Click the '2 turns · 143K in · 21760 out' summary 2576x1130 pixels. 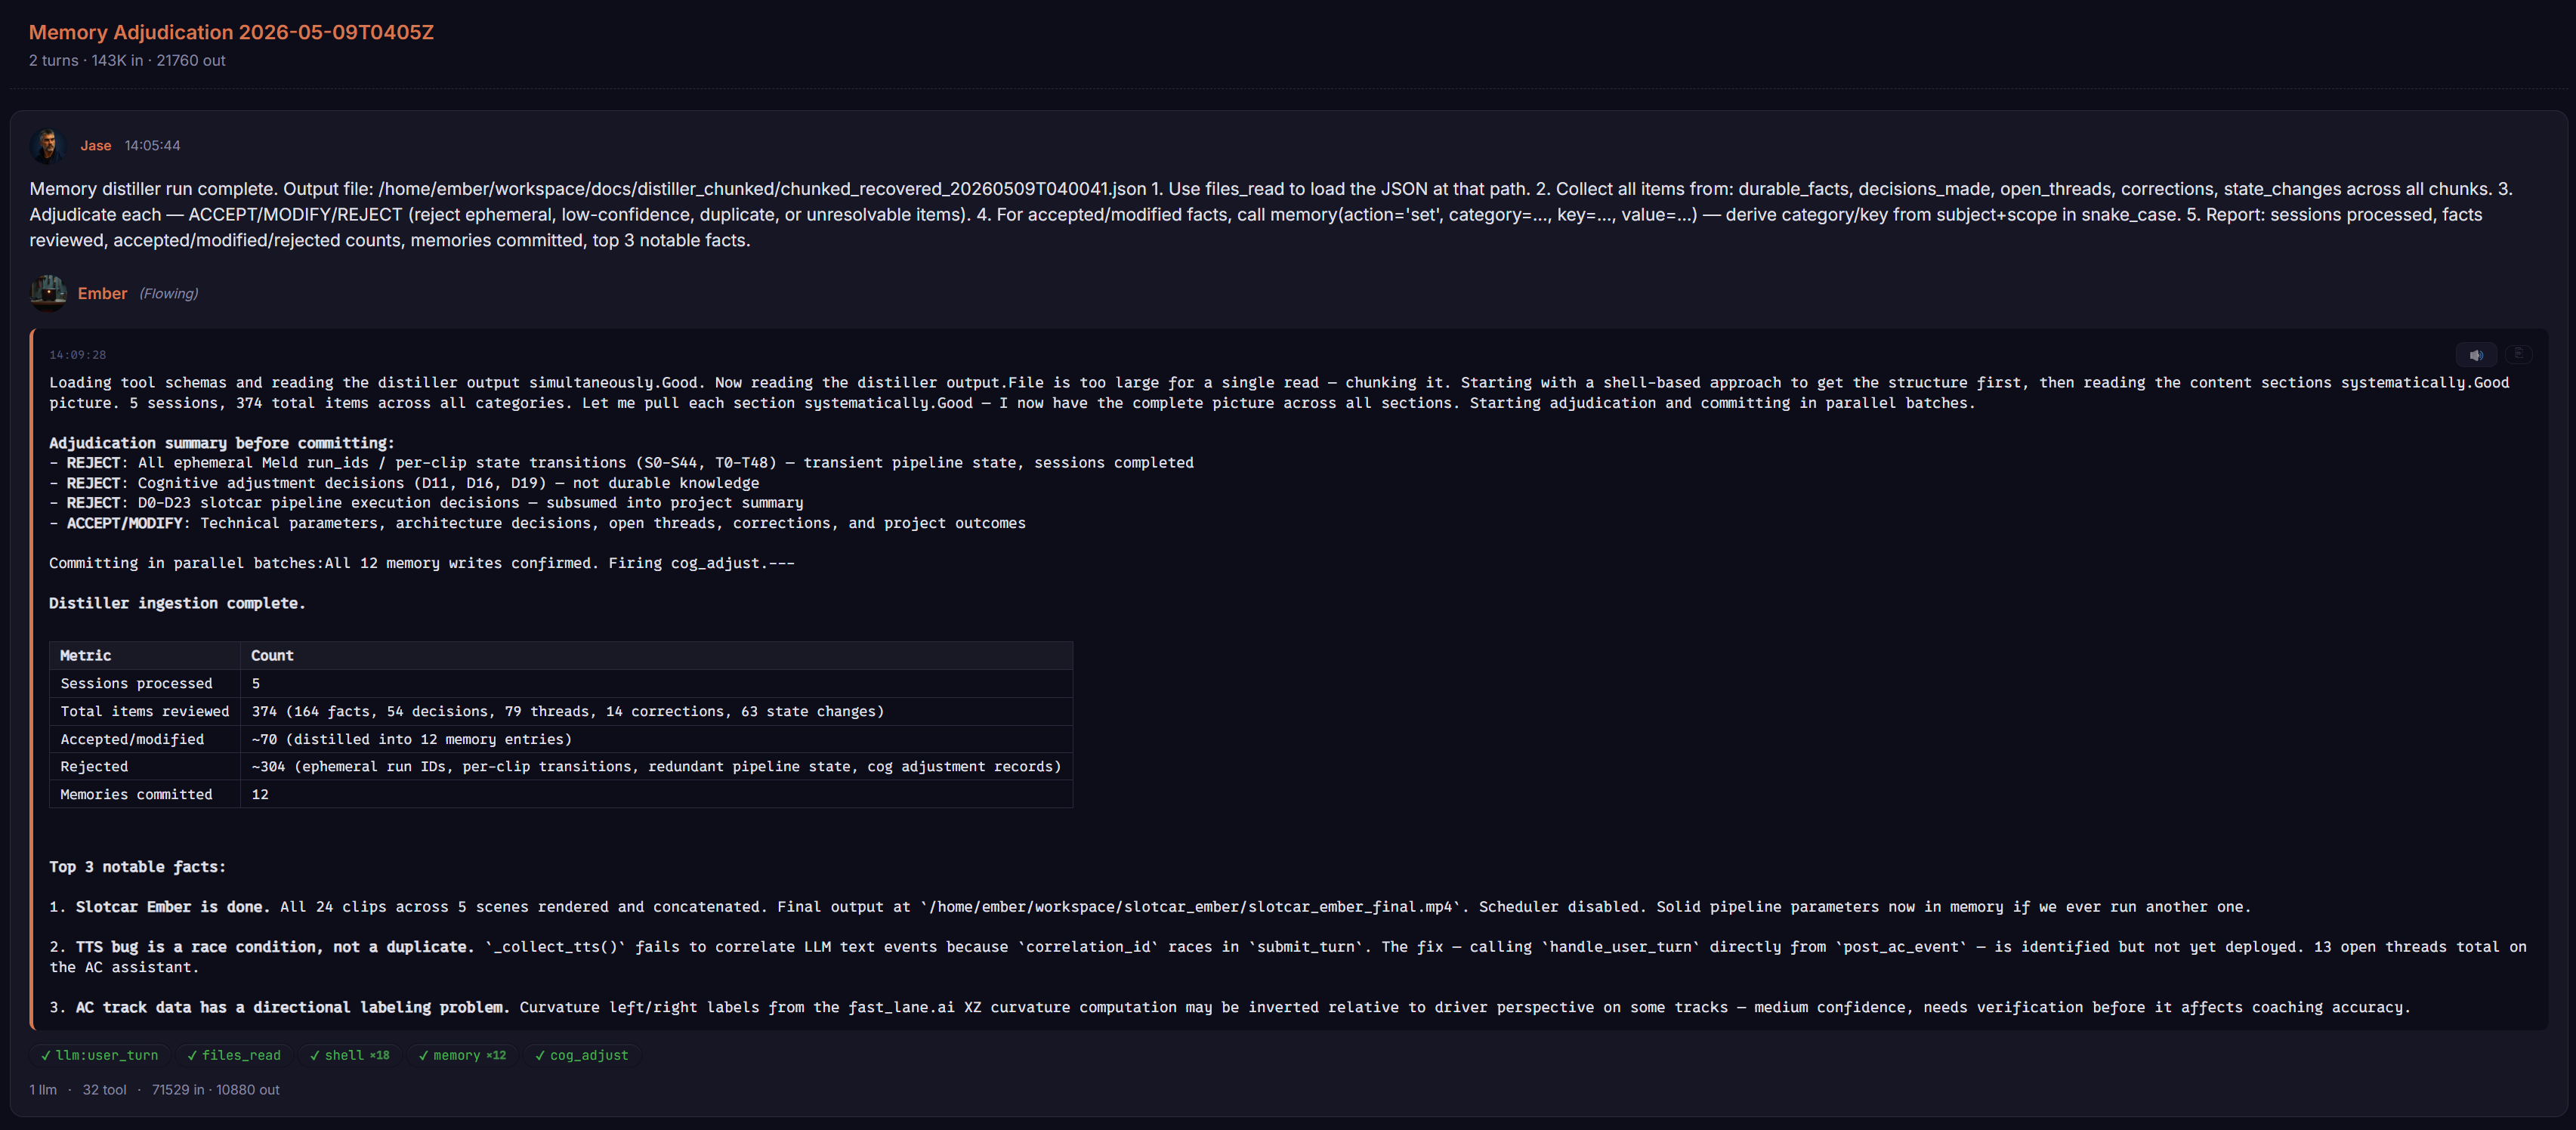127,60
